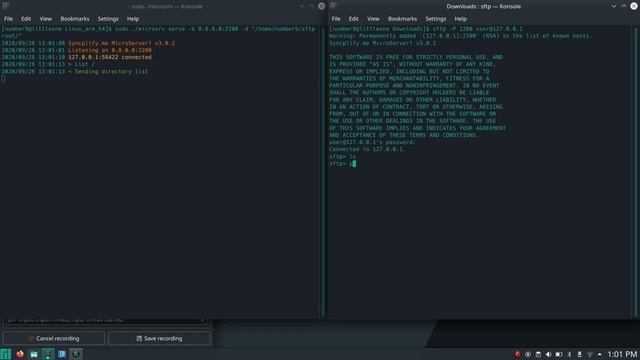The width and height of the screenshot is (640, 360).
Task: Open the Manjaro application launcher
Action: click(x=6, y=354)
